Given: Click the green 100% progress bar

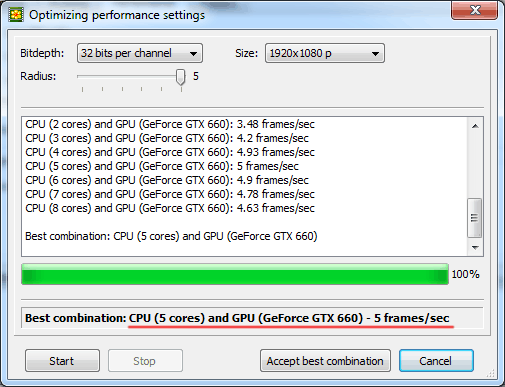Looking at the screenshot, I should pos(235,274).
